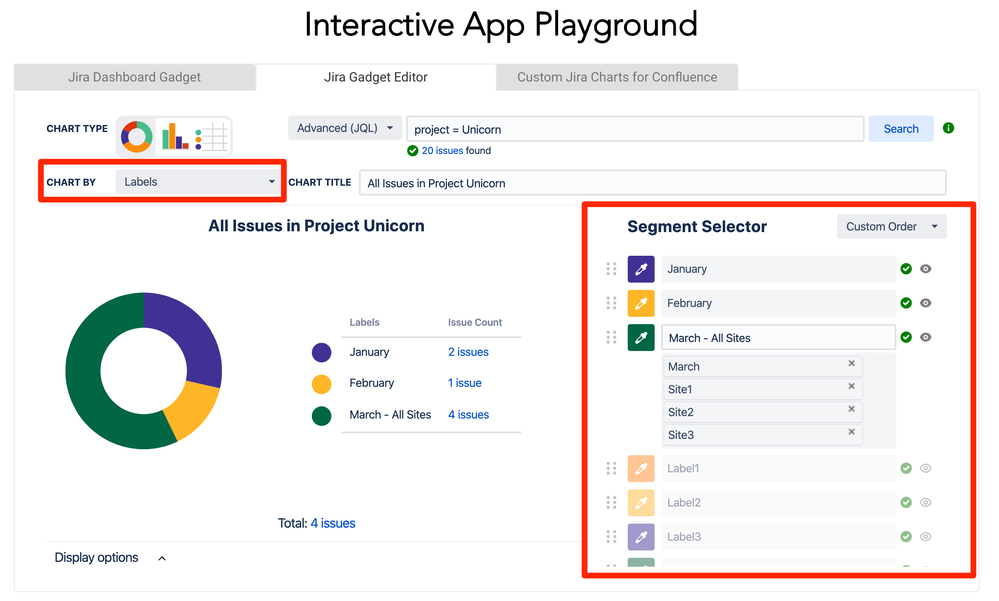This screenshot has width=999, height=601.
Task: Open the February segment color eyedropper
Action: pos(641,303)
